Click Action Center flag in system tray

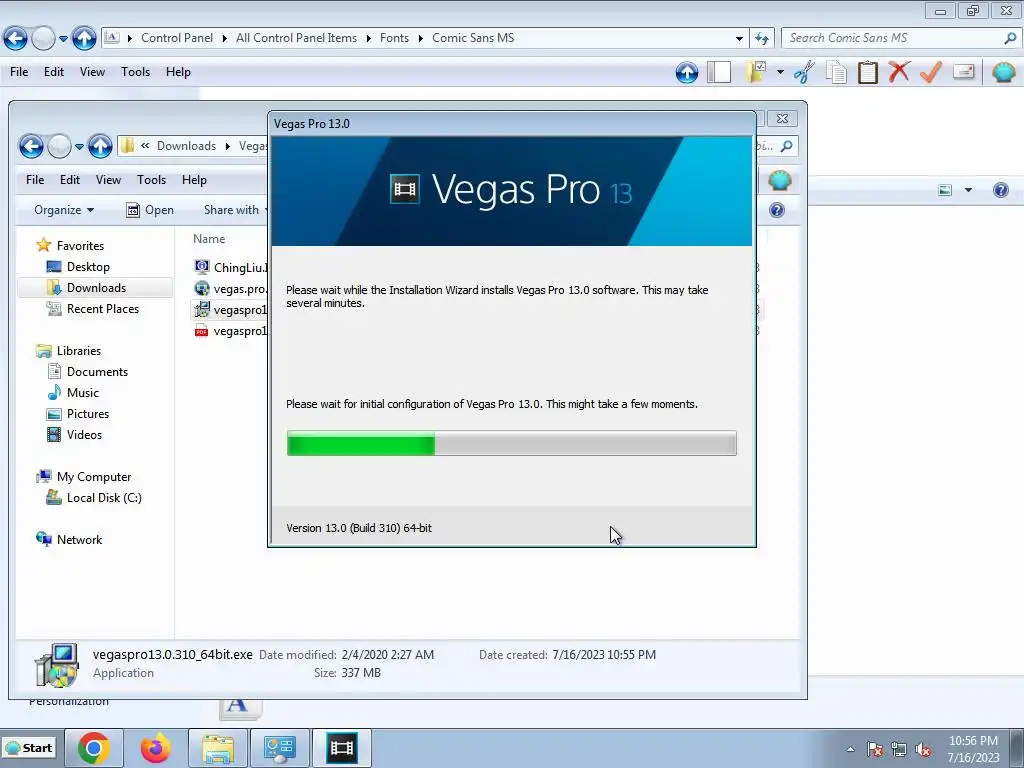(875, 750)
